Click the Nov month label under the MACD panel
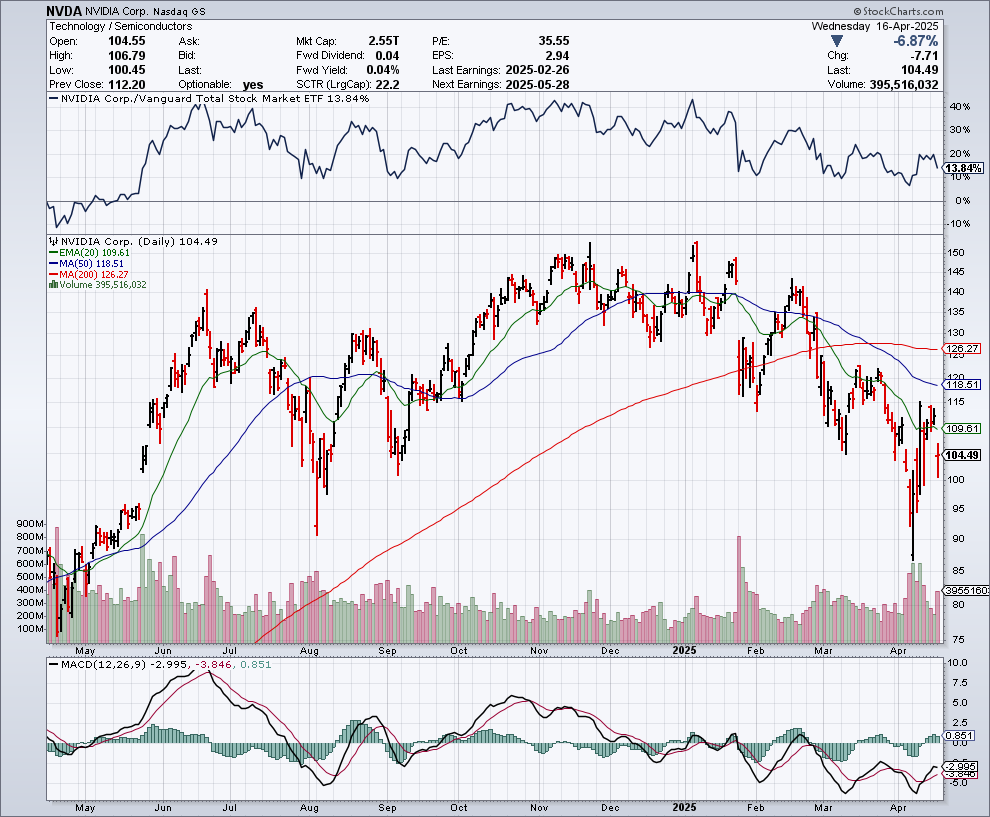Screen dimensions: 990x817 click(539, 808)
